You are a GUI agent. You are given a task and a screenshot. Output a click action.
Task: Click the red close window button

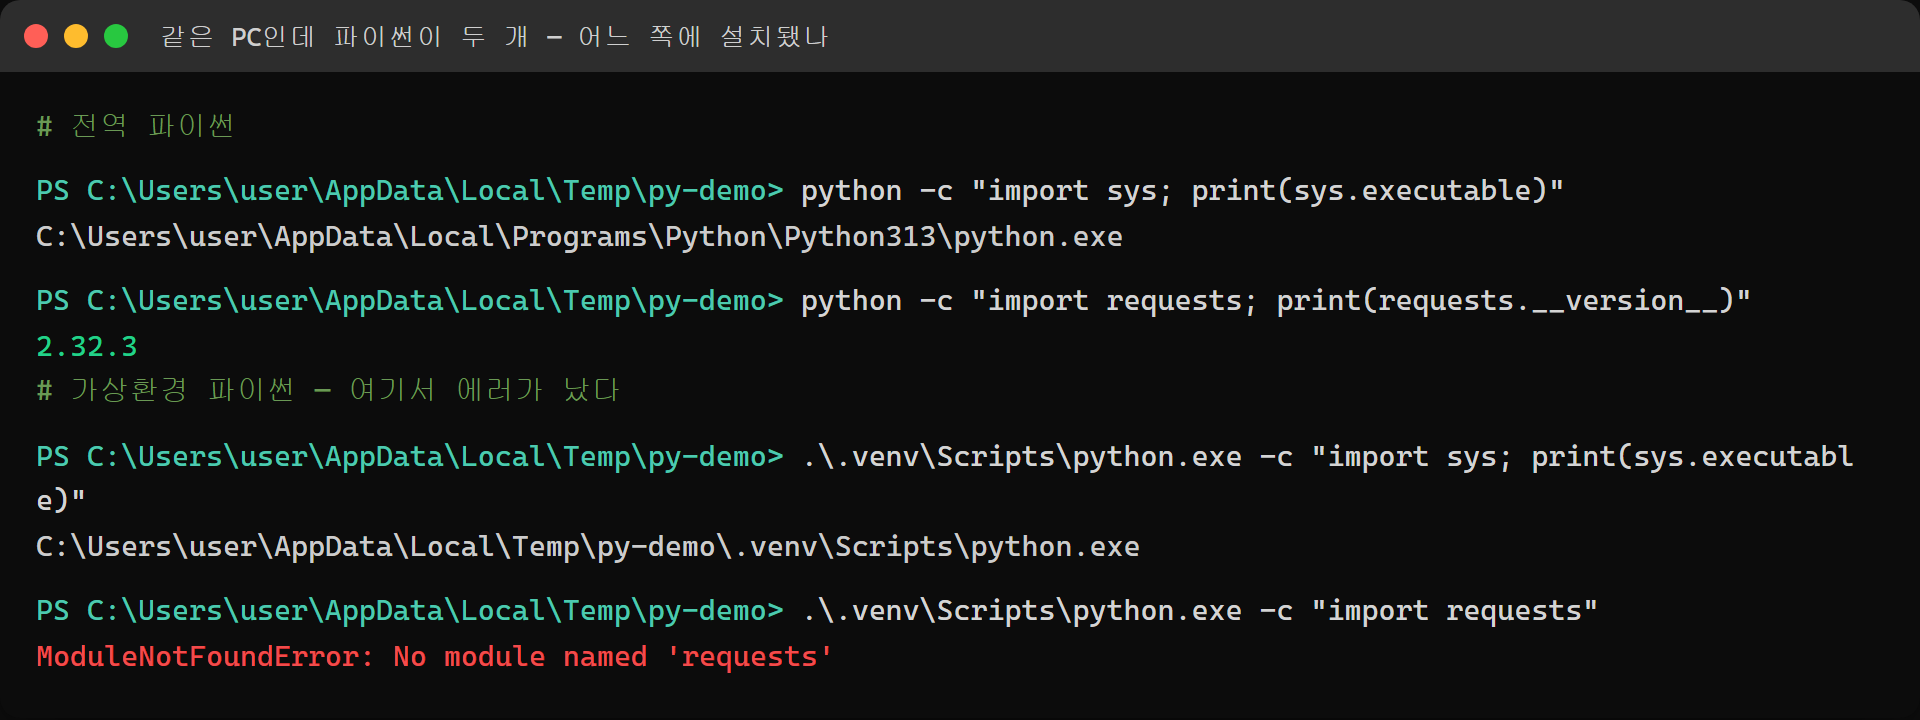tap(36, 37)
